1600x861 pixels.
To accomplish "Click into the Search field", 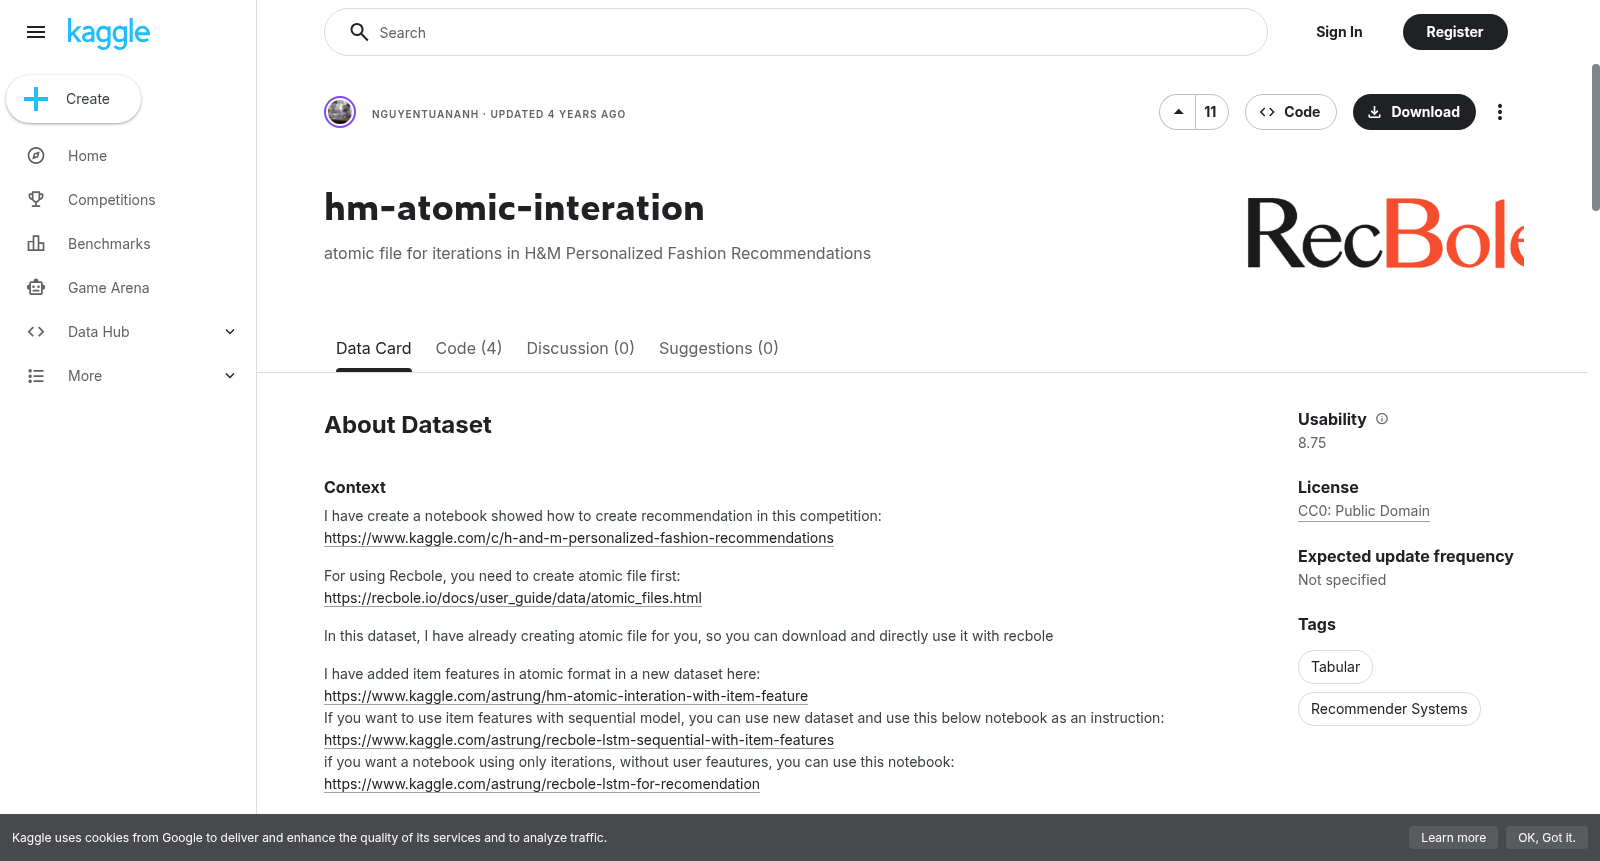I will (796, 32).
